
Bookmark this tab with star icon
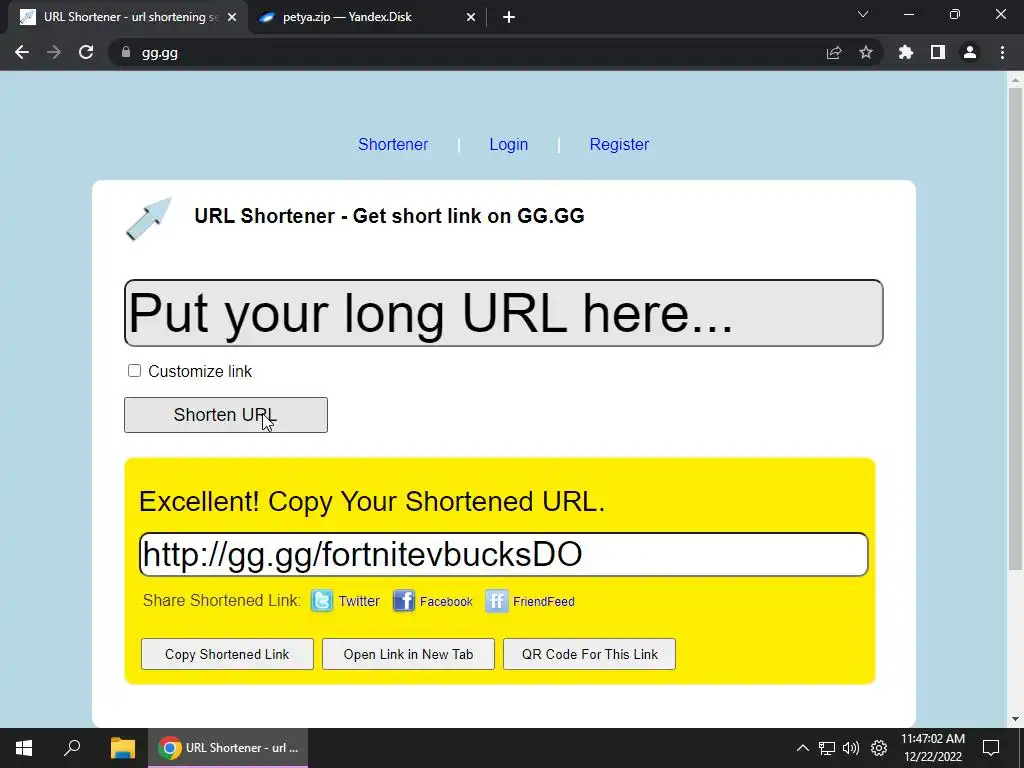pyautogui.click(x=866, y=52)
